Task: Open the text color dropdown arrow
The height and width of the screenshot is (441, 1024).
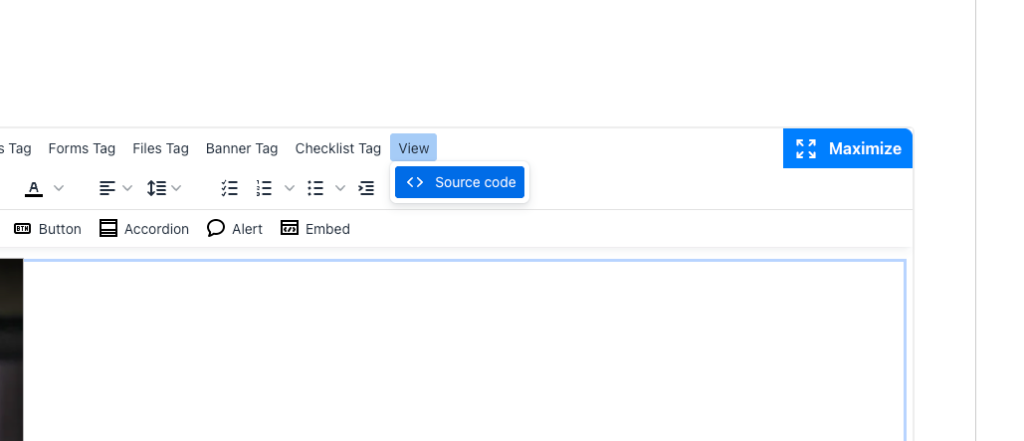Action: (x=59, y=188)
